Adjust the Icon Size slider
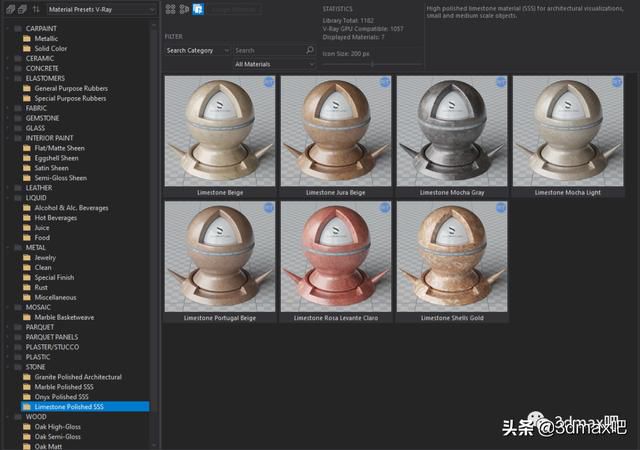The width and height of the screenshot is (640, 450). (x=372, y=64)
